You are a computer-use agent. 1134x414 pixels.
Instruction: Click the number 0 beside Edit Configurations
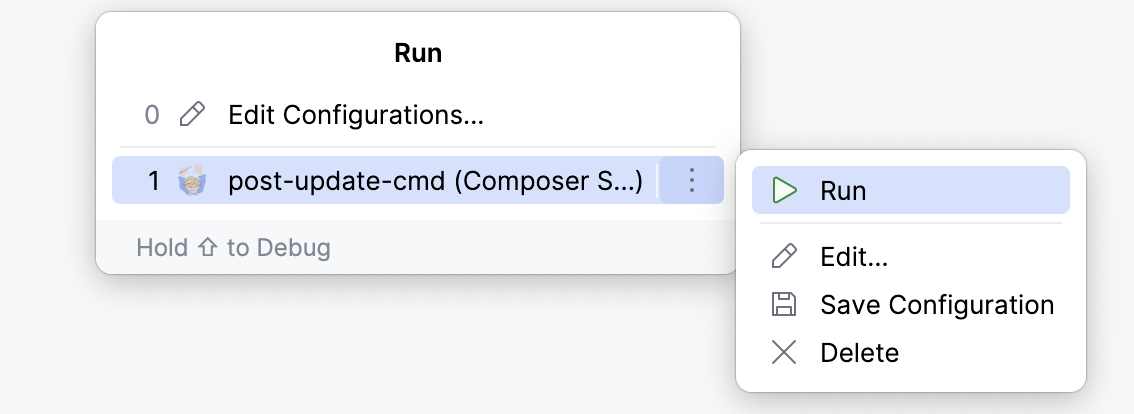pos(152,116)
